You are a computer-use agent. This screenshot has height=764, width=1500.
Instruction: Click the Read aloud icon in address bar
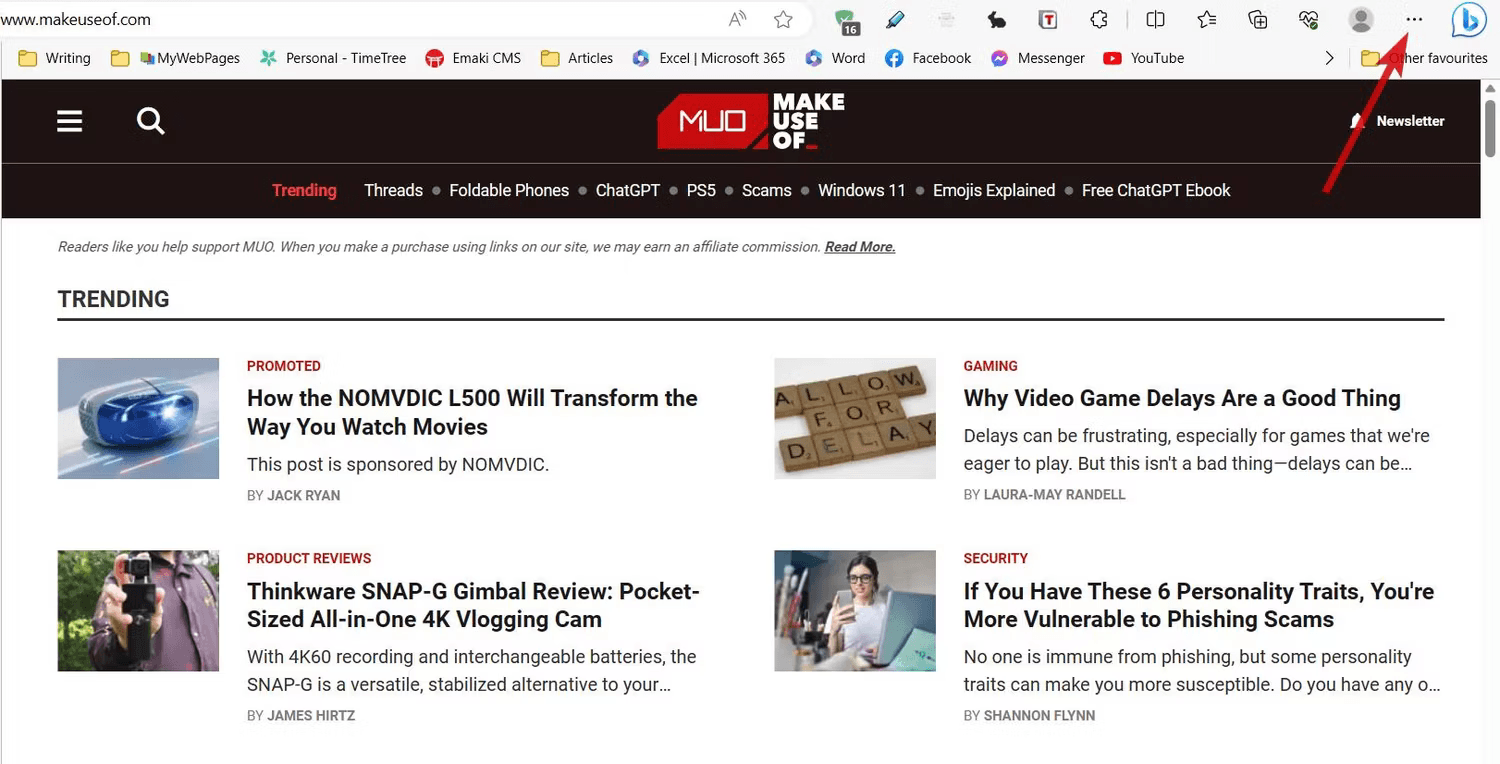[x=738, y=19]
